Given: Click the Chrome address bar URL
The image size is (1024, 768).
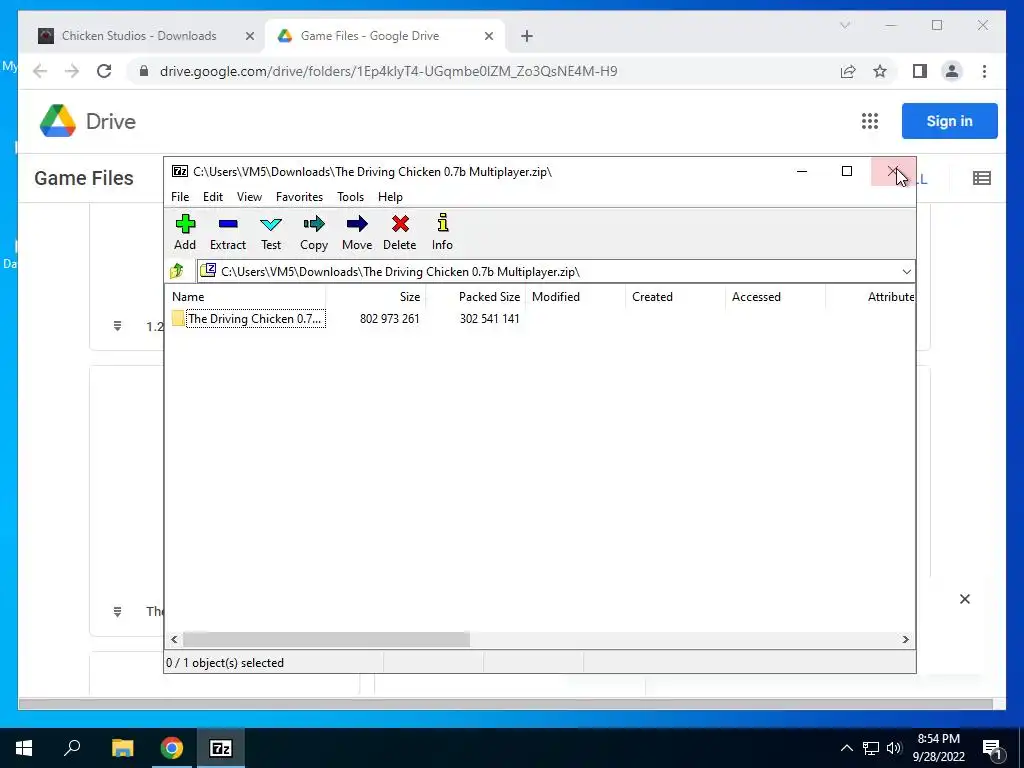Looking at the screenshot, I should 389,71.
